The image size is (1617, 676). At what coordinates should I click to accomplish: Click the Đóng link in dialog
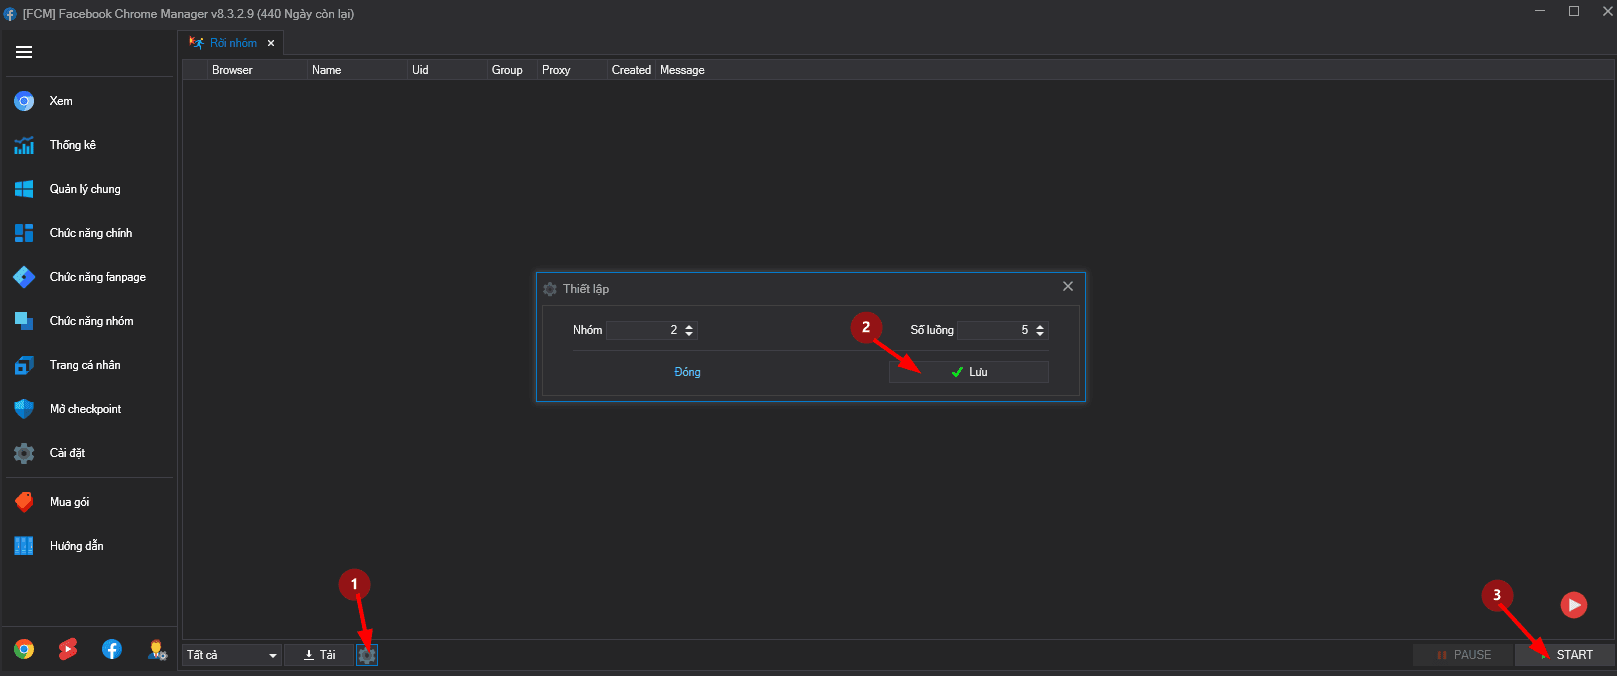point(687,372)
